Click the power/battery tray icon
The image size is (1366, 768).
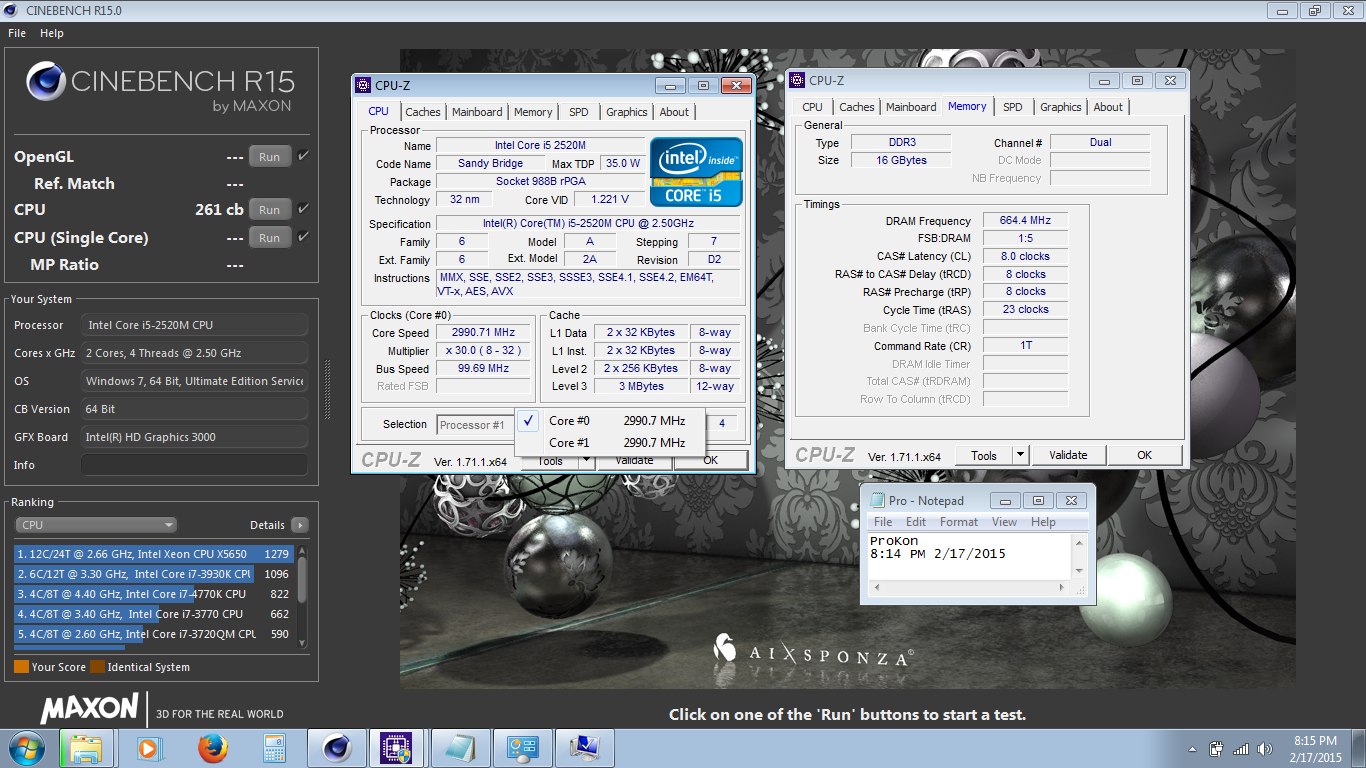pos(1216,748)
